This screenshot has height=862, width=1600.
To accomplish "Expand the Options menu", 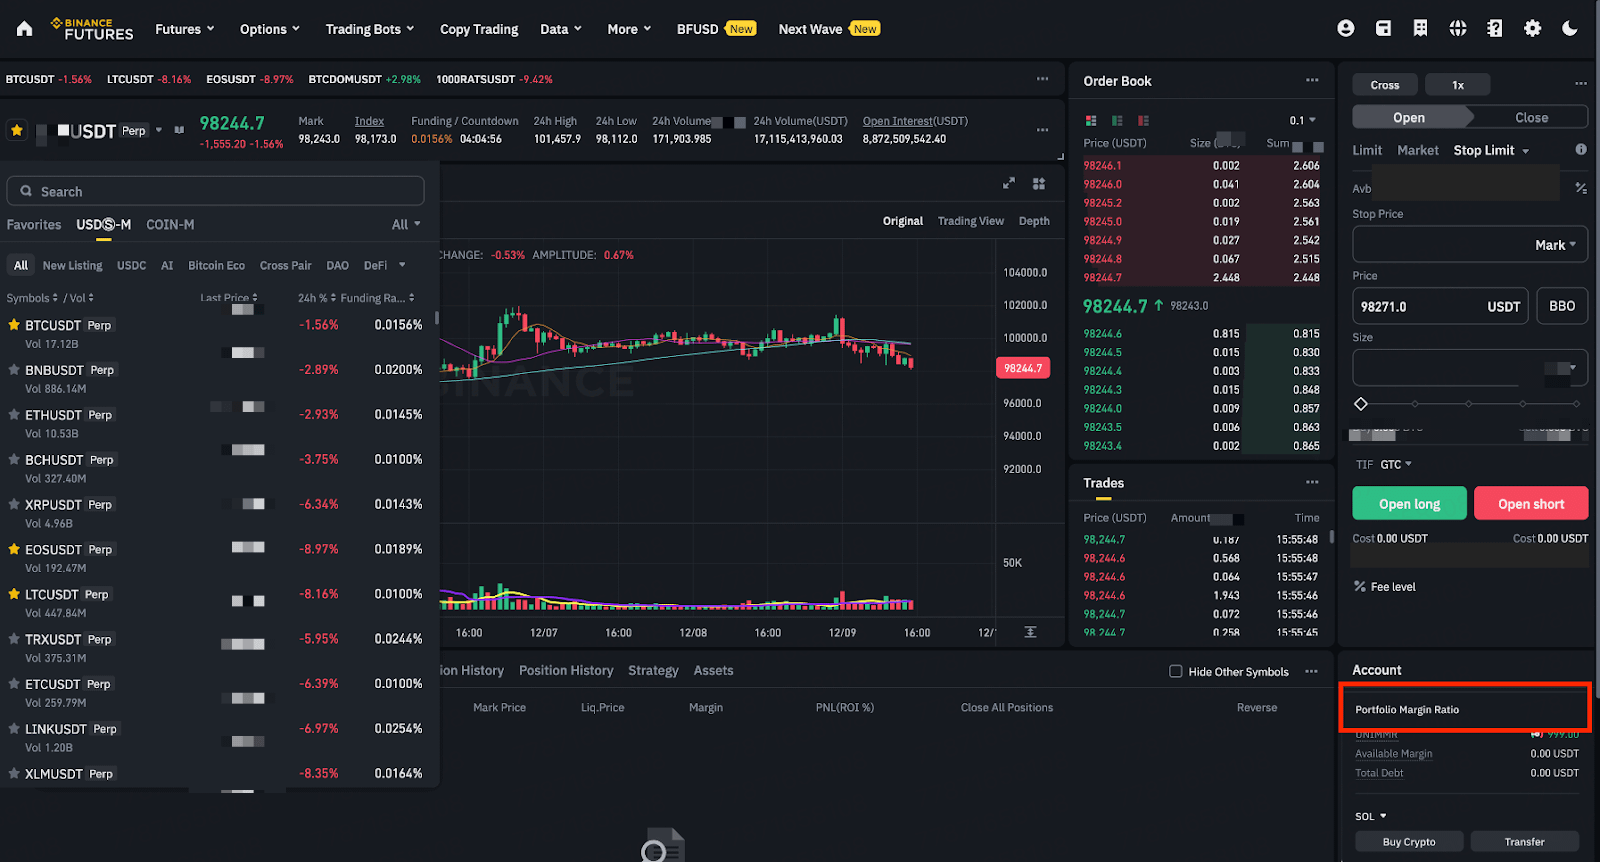I will 270,29.
